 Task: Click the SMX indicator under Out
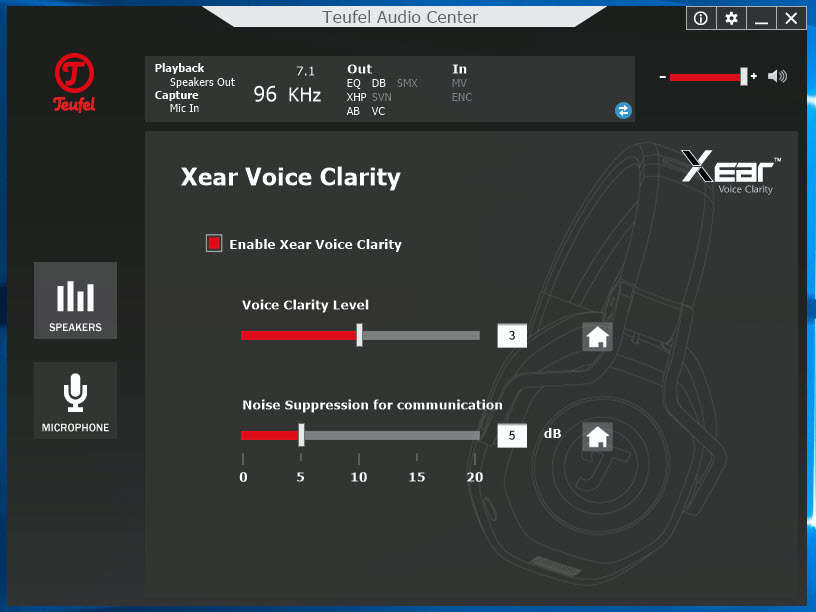coord(407,83)
